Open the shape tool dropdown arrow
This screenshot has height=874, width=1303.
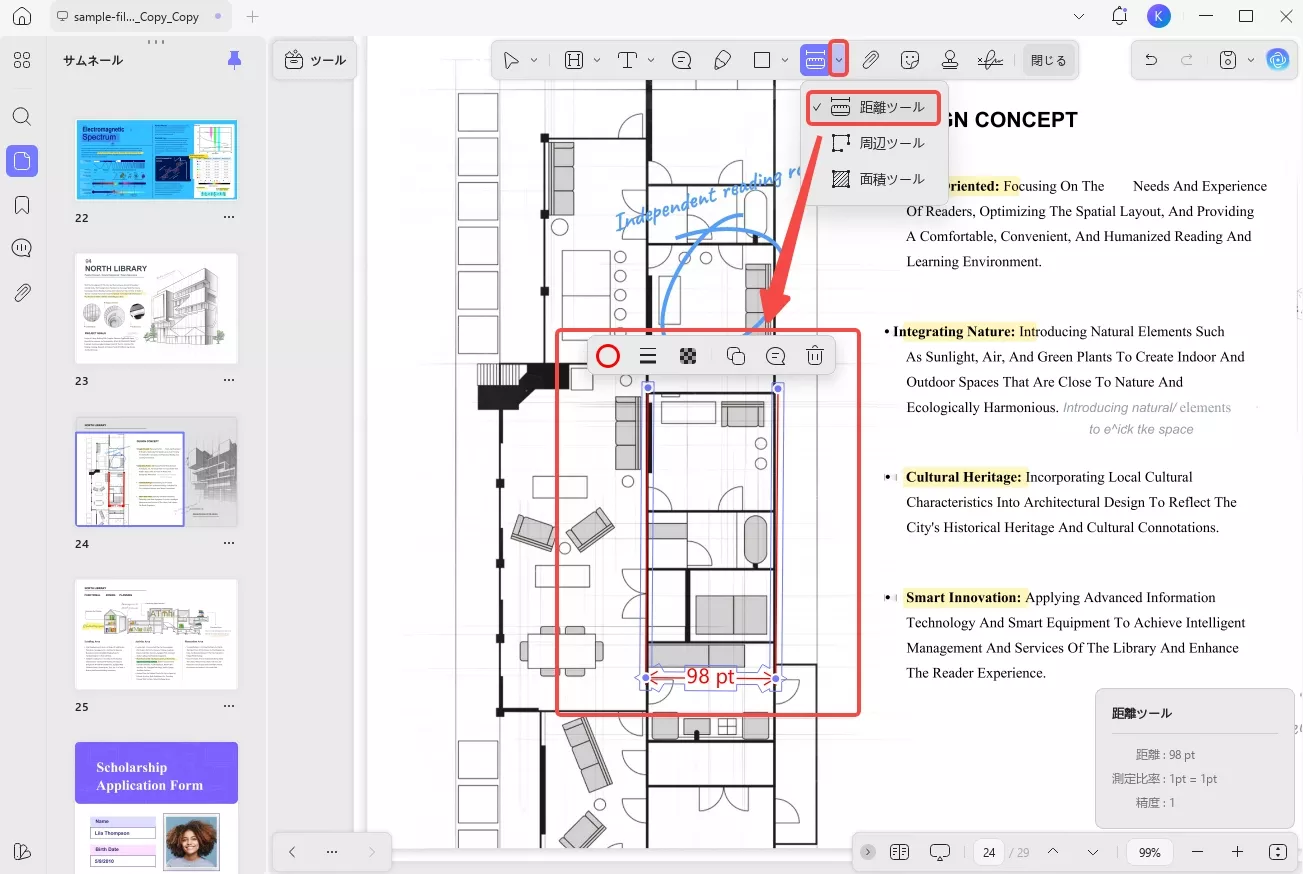click(785, 60)
